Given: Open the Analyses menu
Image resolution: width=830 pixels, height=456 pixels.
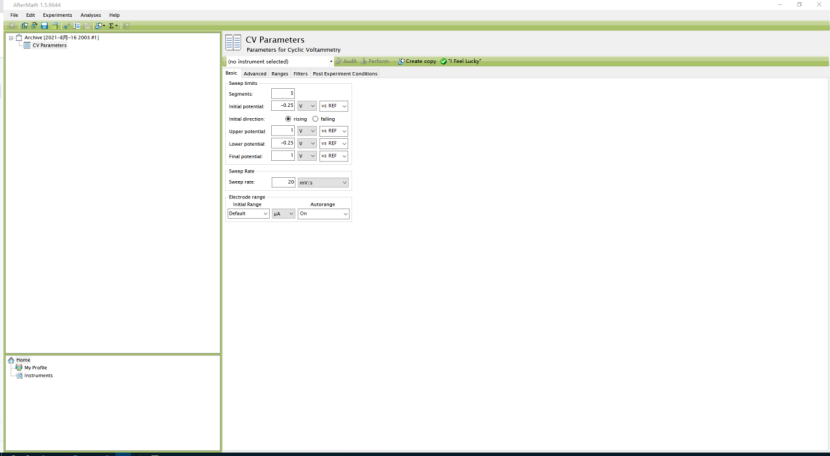Looking at the screenshot, I should coord(91,15).
